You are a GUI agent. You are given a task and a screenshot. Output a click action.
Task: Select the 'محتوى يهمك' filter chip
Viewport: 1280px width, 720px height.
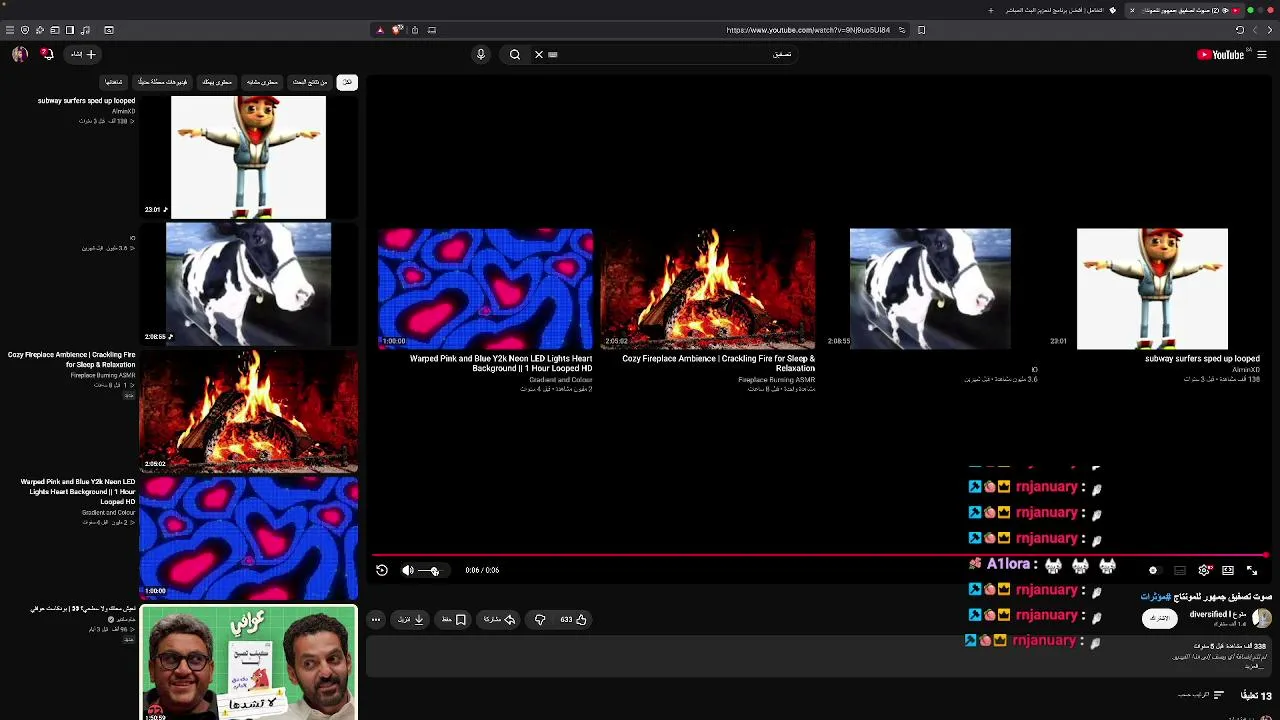coord(217,82)
